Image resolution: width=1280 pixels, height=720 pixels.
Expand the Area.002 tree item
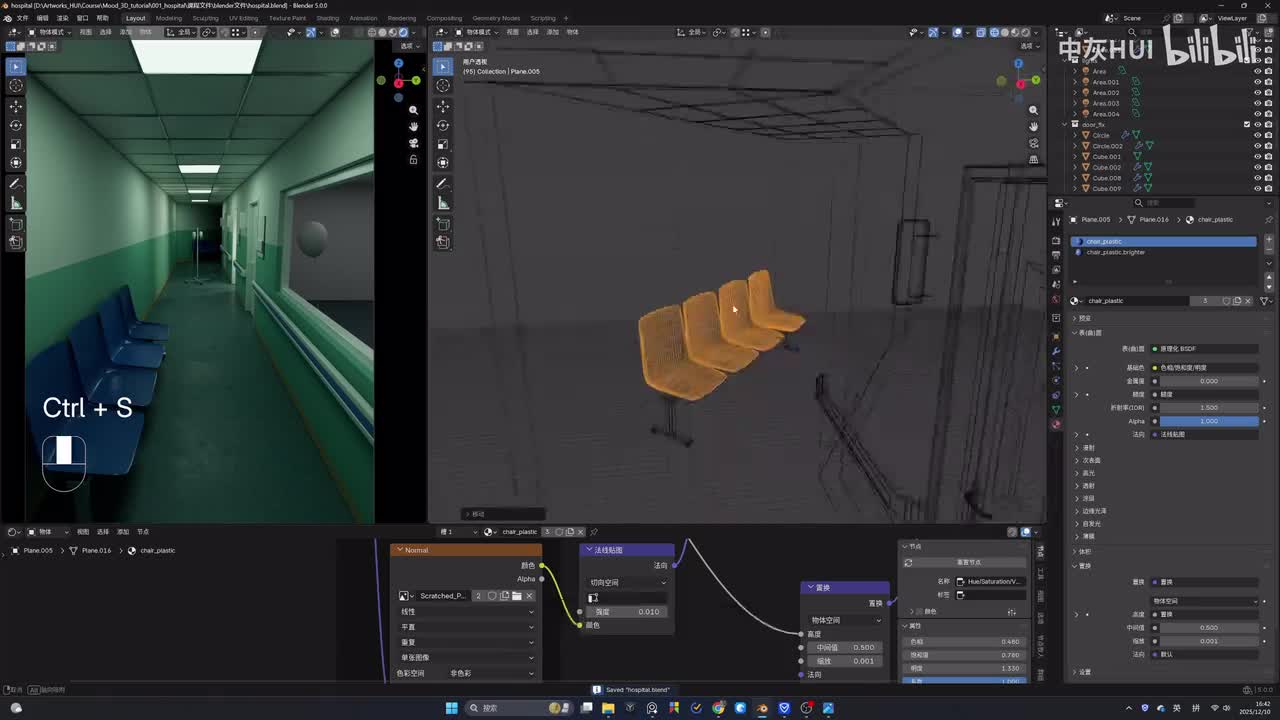1075,93
